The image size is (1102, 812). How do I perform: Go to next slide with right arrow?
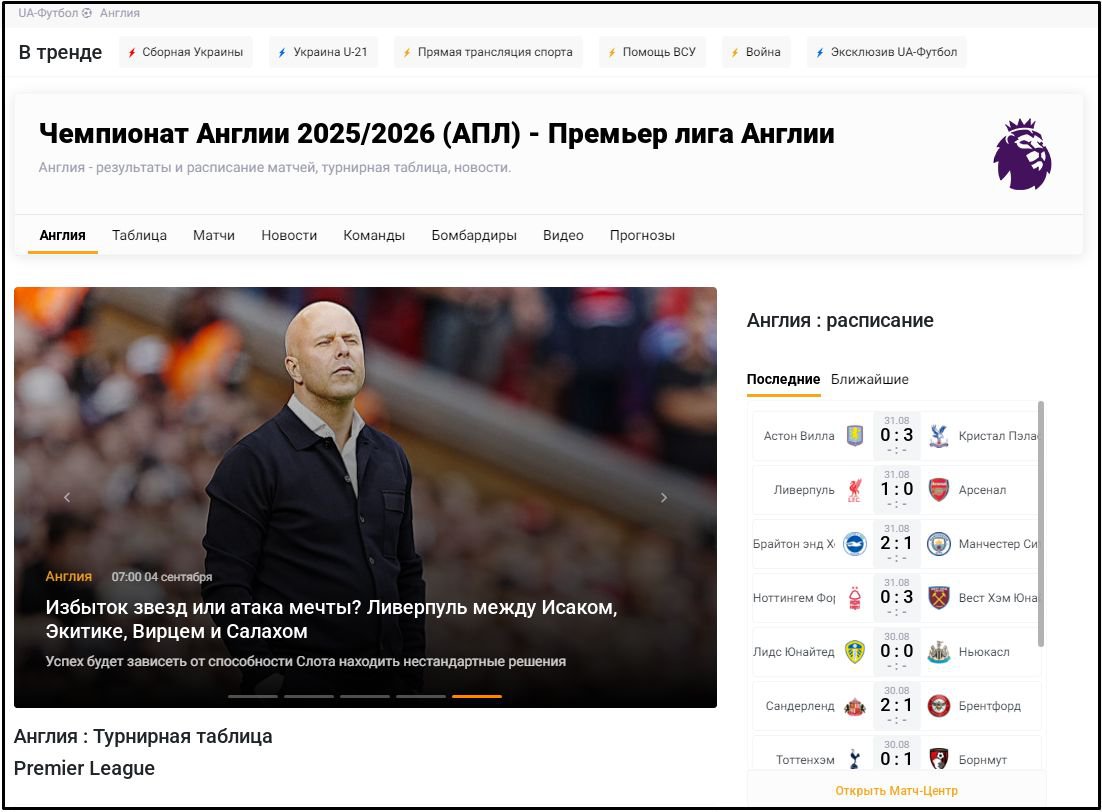click(663, 498)
